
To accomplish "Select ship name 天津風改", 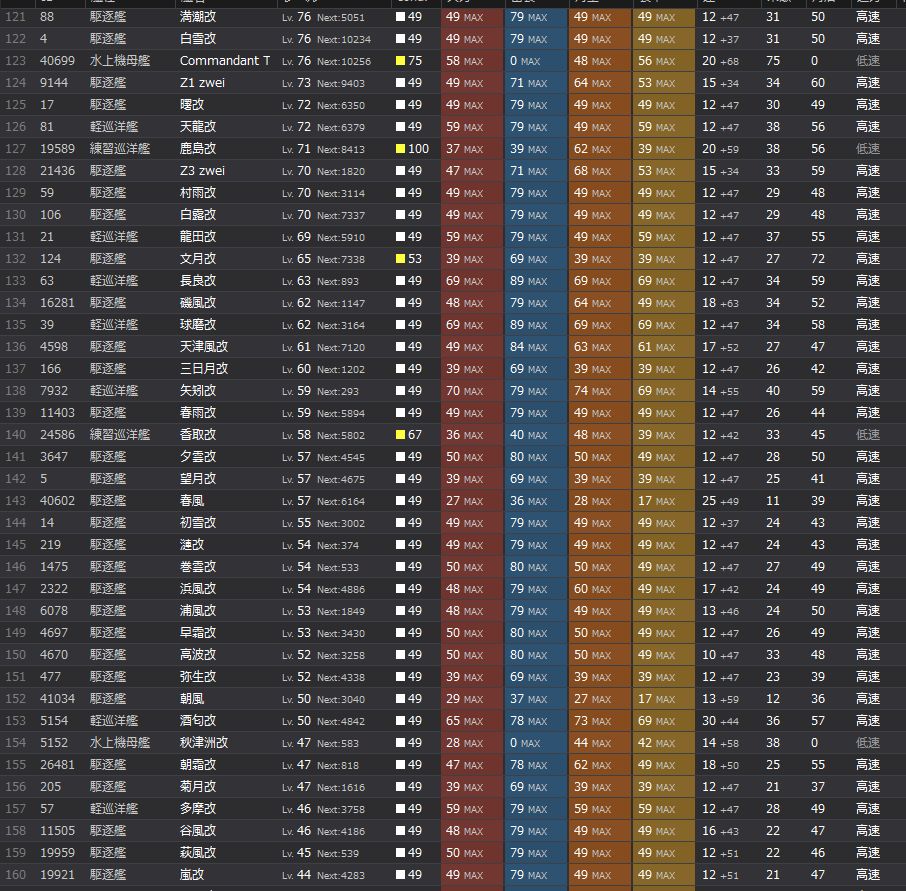I will 204,347.
